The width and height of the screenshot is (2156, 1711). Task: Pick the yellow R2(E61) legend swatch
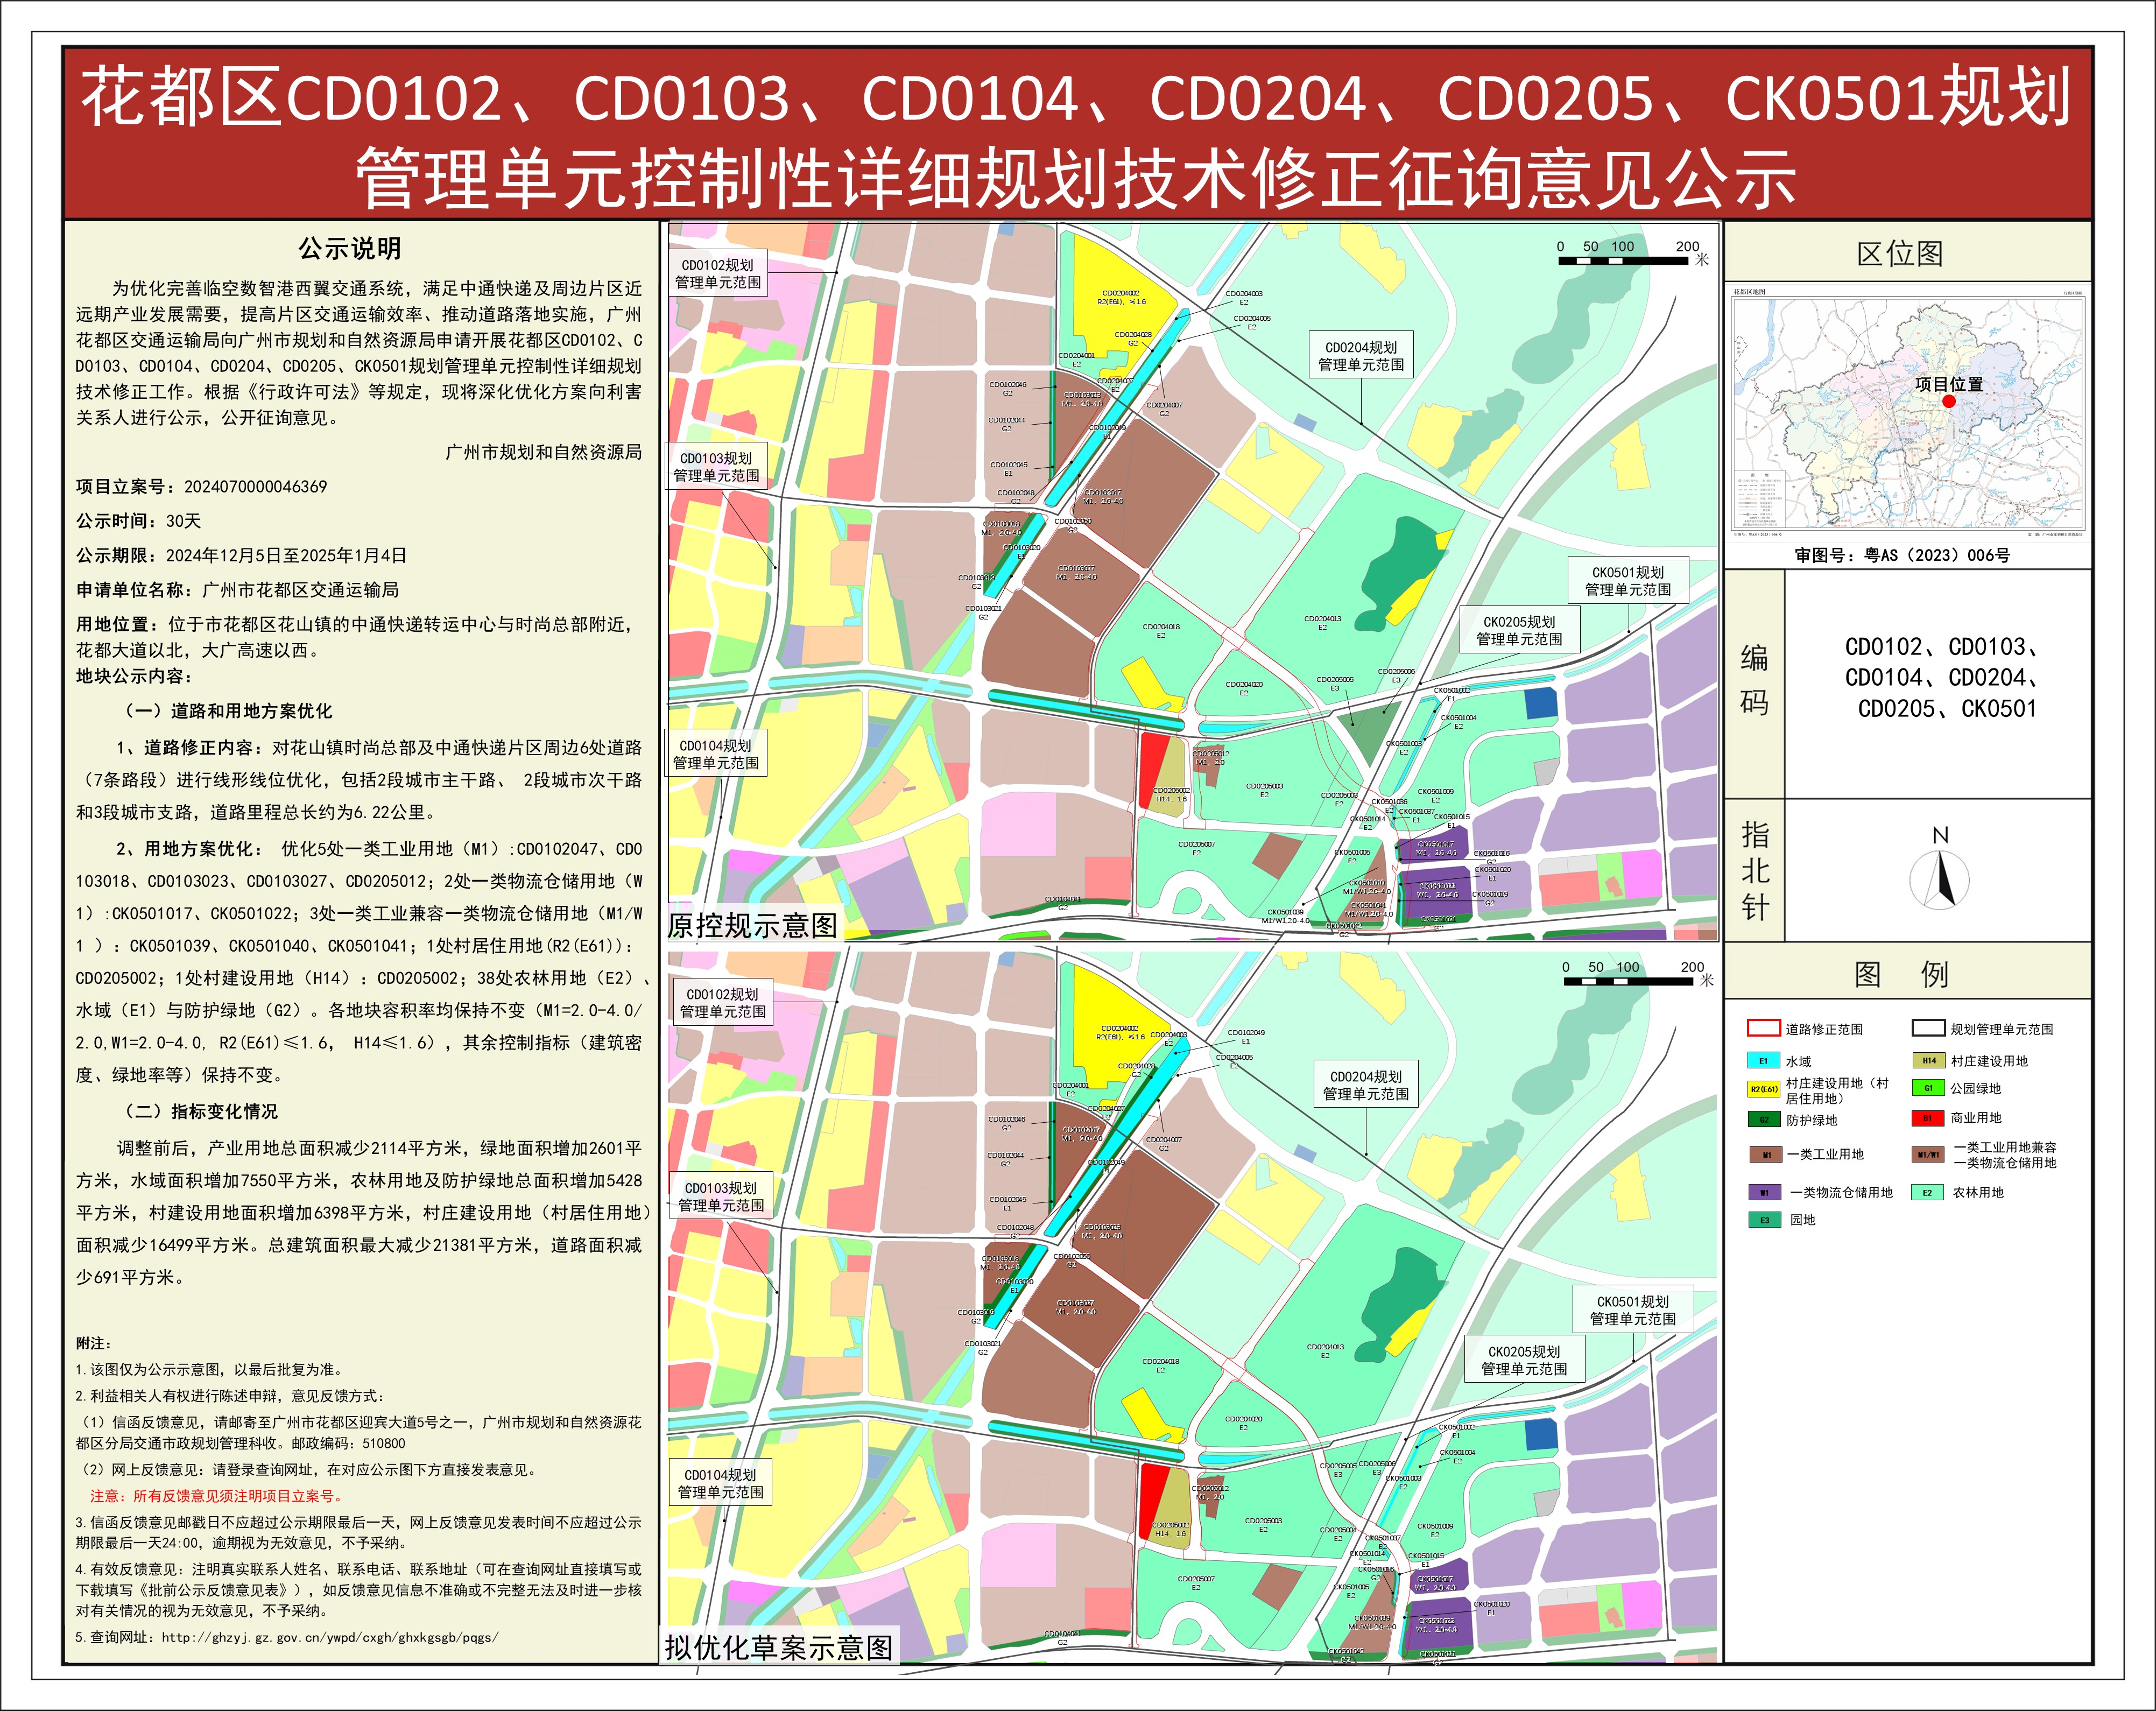pyautogui.click(x=1763, y=1090)
